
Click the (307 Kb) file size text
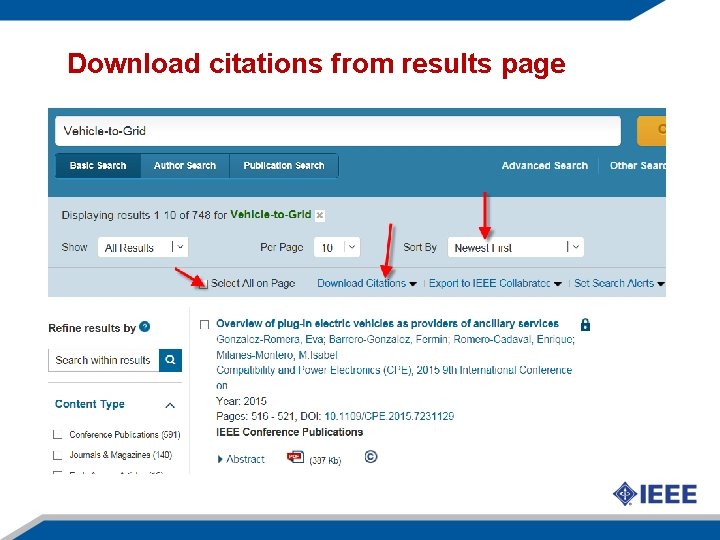tap(325, 460)
